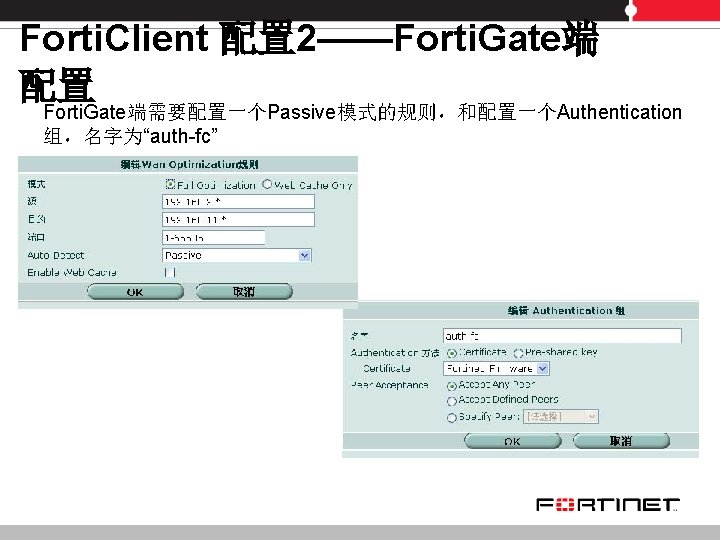Click the auth-fc name input field
720x540 pixels.
pyautogui.click(x=562, y=336)
